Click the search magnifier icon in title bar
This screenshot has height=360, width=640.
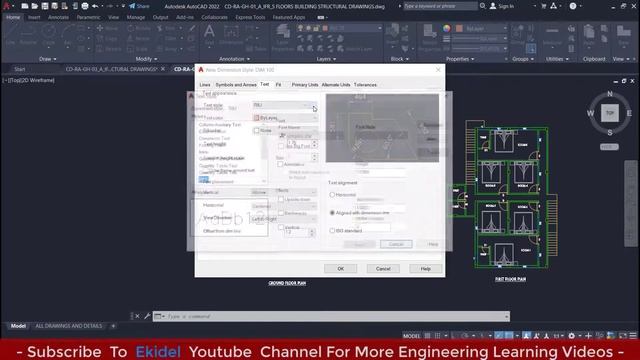click(483, 6)
